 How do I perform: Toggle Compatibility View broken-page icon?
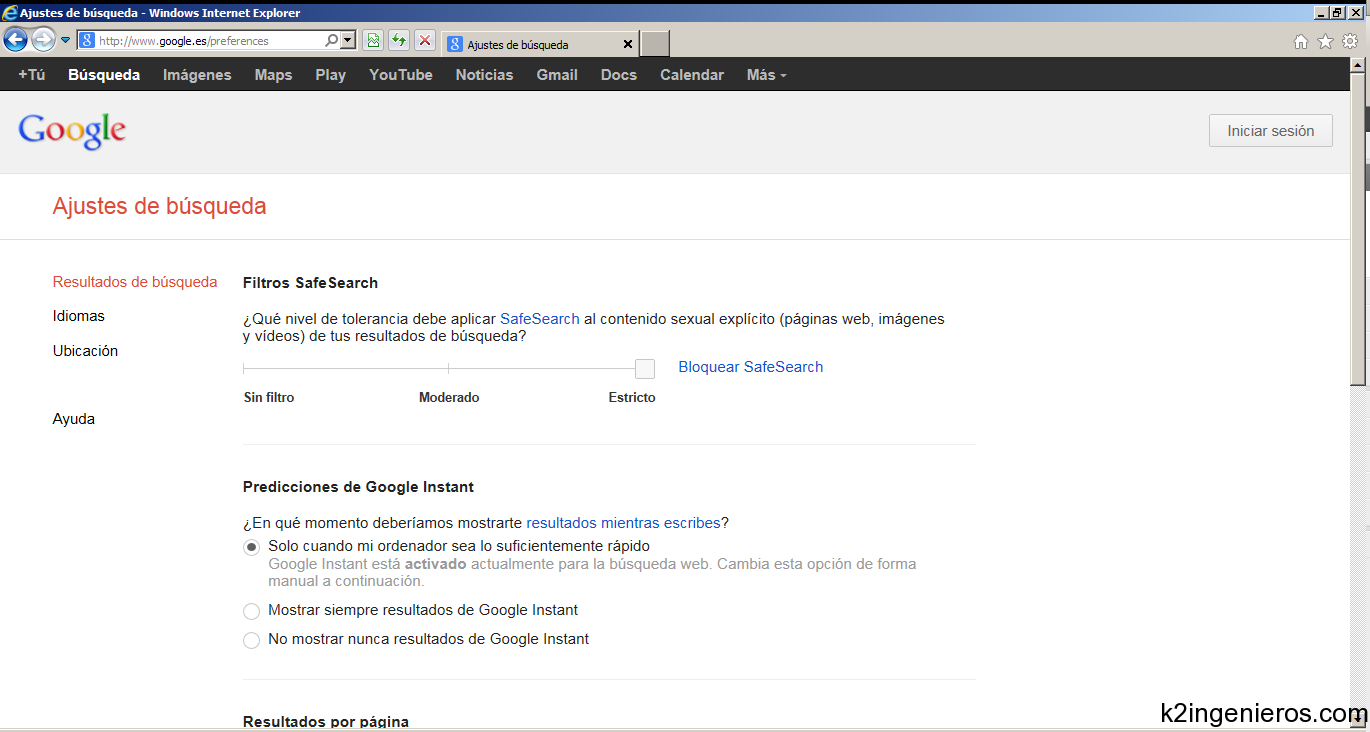pyautogui.click(x=373, y=41)
